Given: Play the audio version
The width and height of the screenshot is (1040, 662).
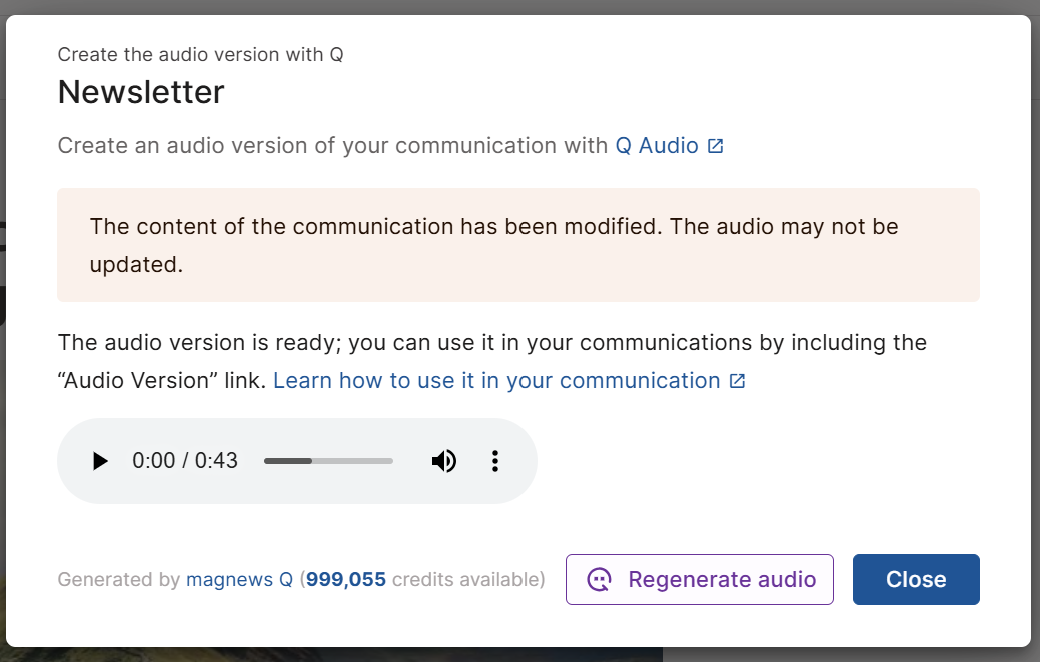Looking at the screenshot, I should click(x=99, y=461).
